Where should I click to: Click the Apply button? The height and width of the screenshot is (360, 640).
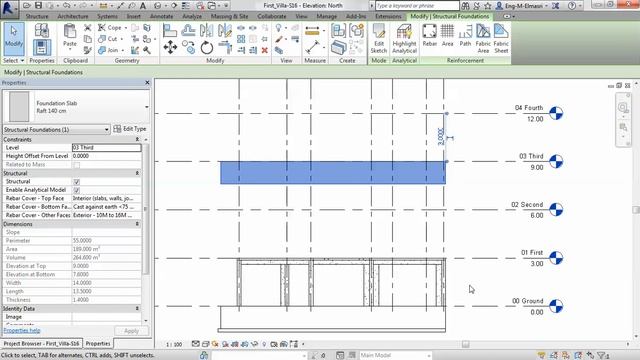click(x=131, y=331)
